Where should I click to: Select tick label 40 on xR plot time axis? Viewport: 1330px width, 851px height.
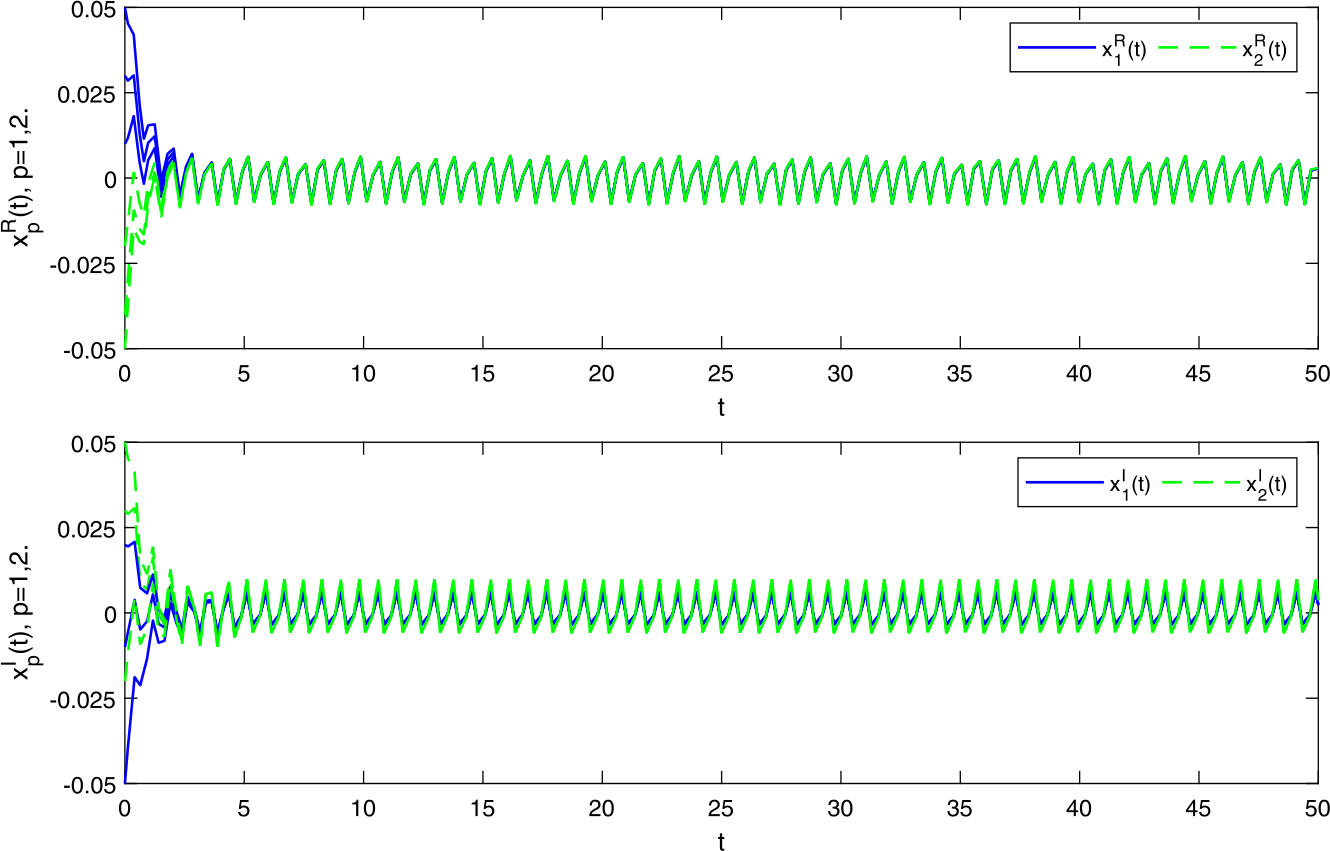(x=1080, y=372)
